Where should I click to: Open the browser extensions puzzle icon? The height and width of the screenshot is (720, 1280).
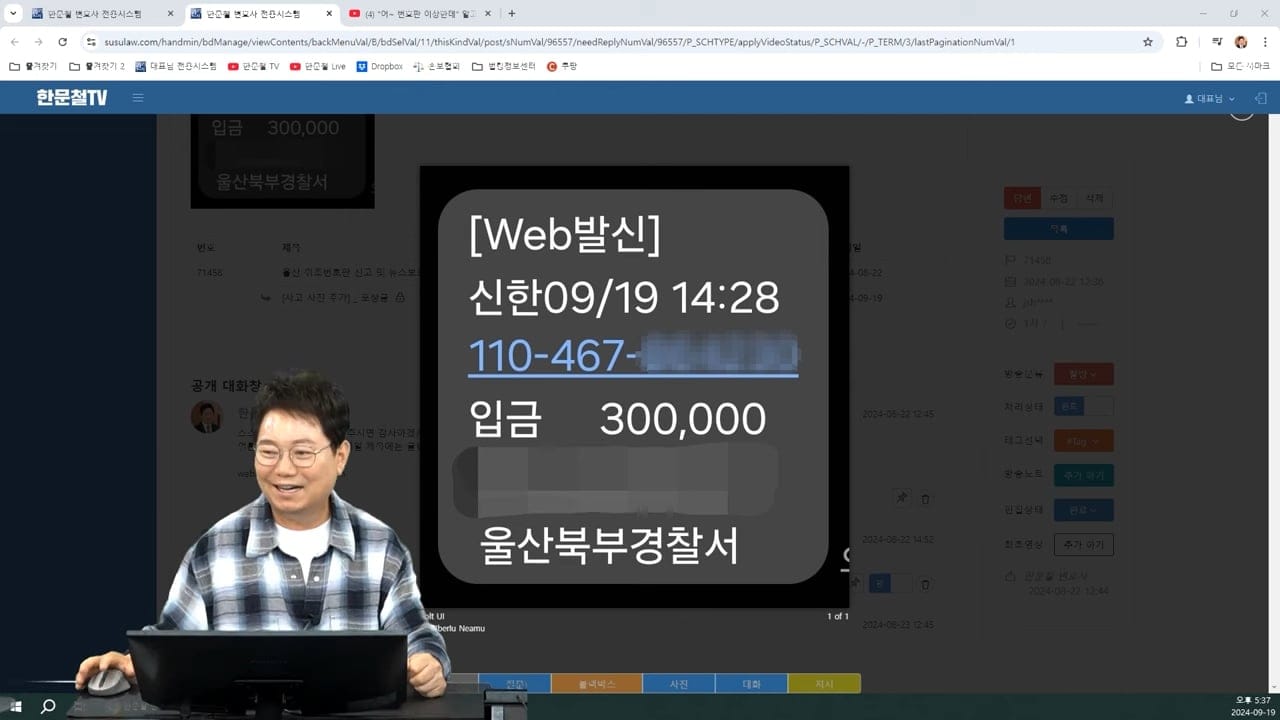(x=1181, y=42)
